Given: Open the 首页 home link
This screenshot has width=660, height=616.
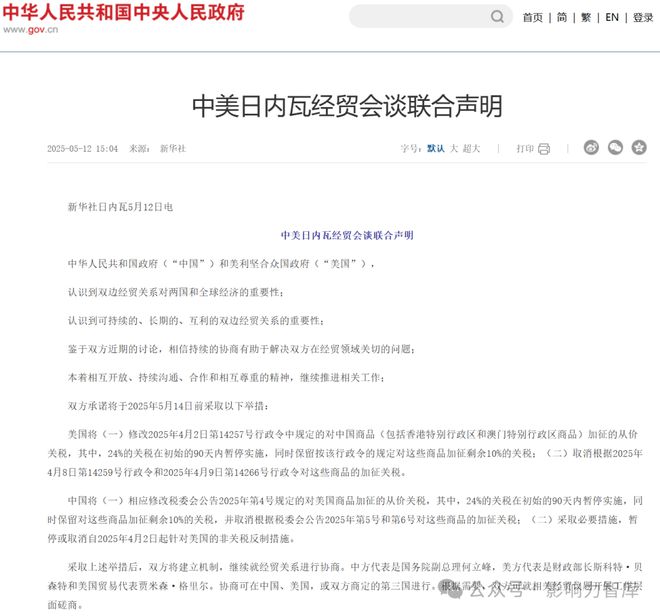Looking at the screenshot, I should click(533, 17).
